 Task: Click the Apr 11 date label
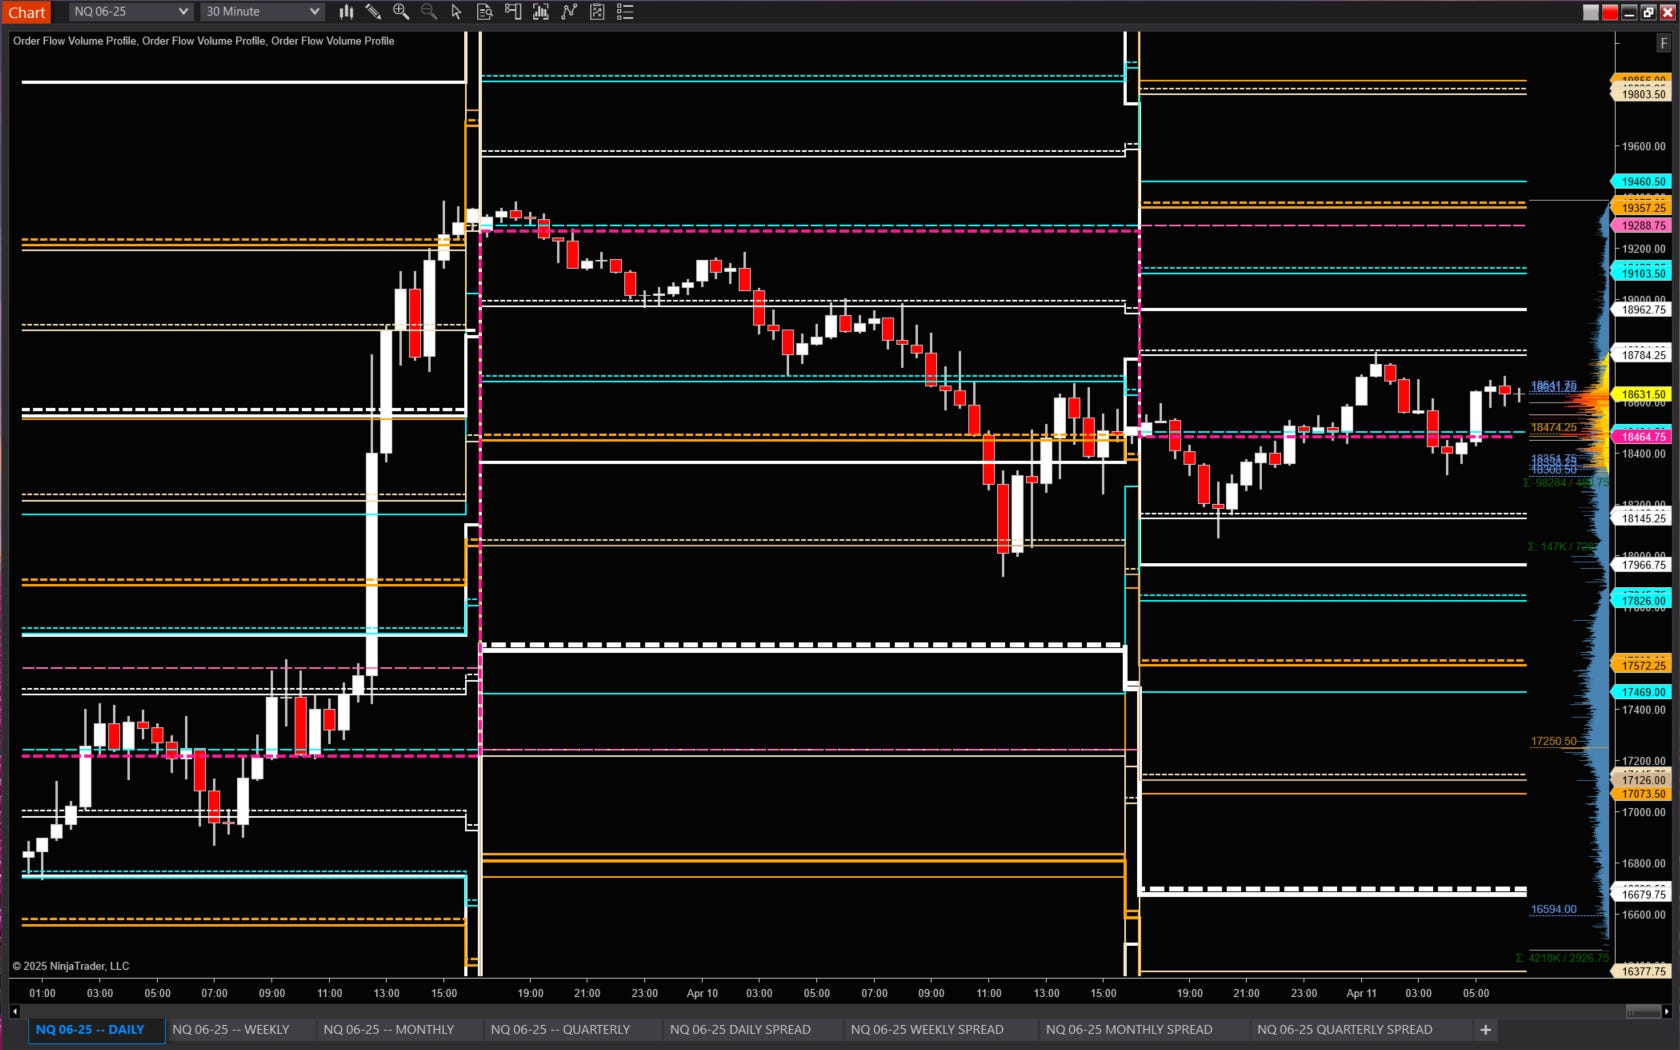coord(1361,993)
